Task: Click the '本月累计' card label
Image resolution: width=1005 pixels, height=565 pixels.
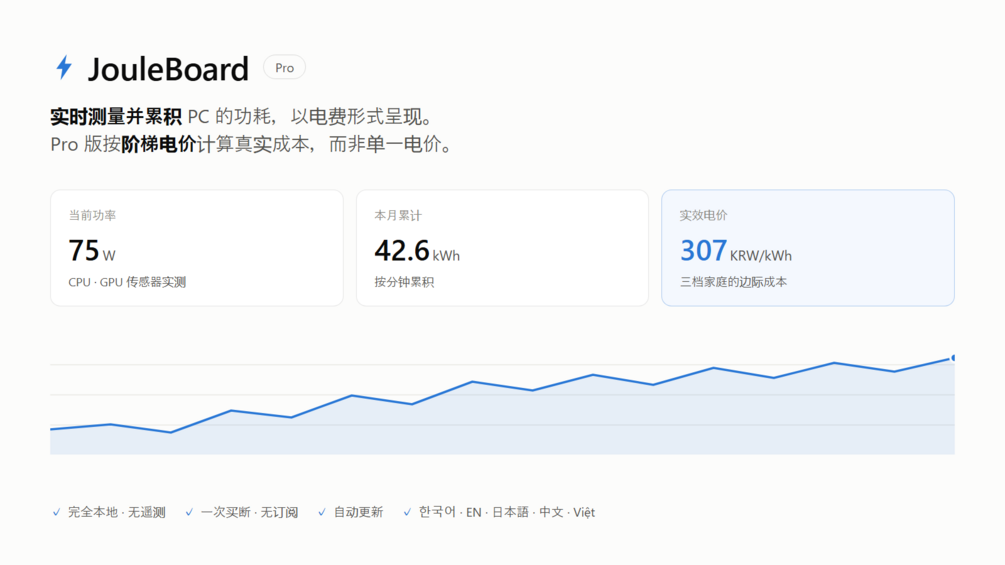Action: 398,215
